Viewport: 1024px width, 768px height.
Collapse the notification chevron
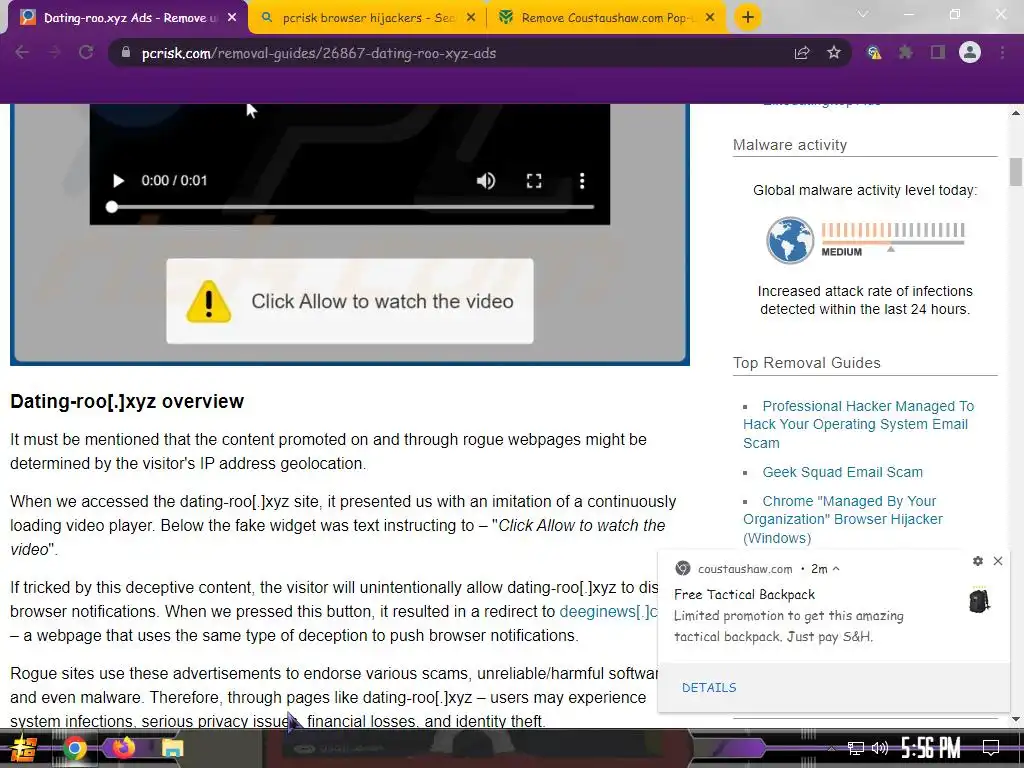pos(836,569)
